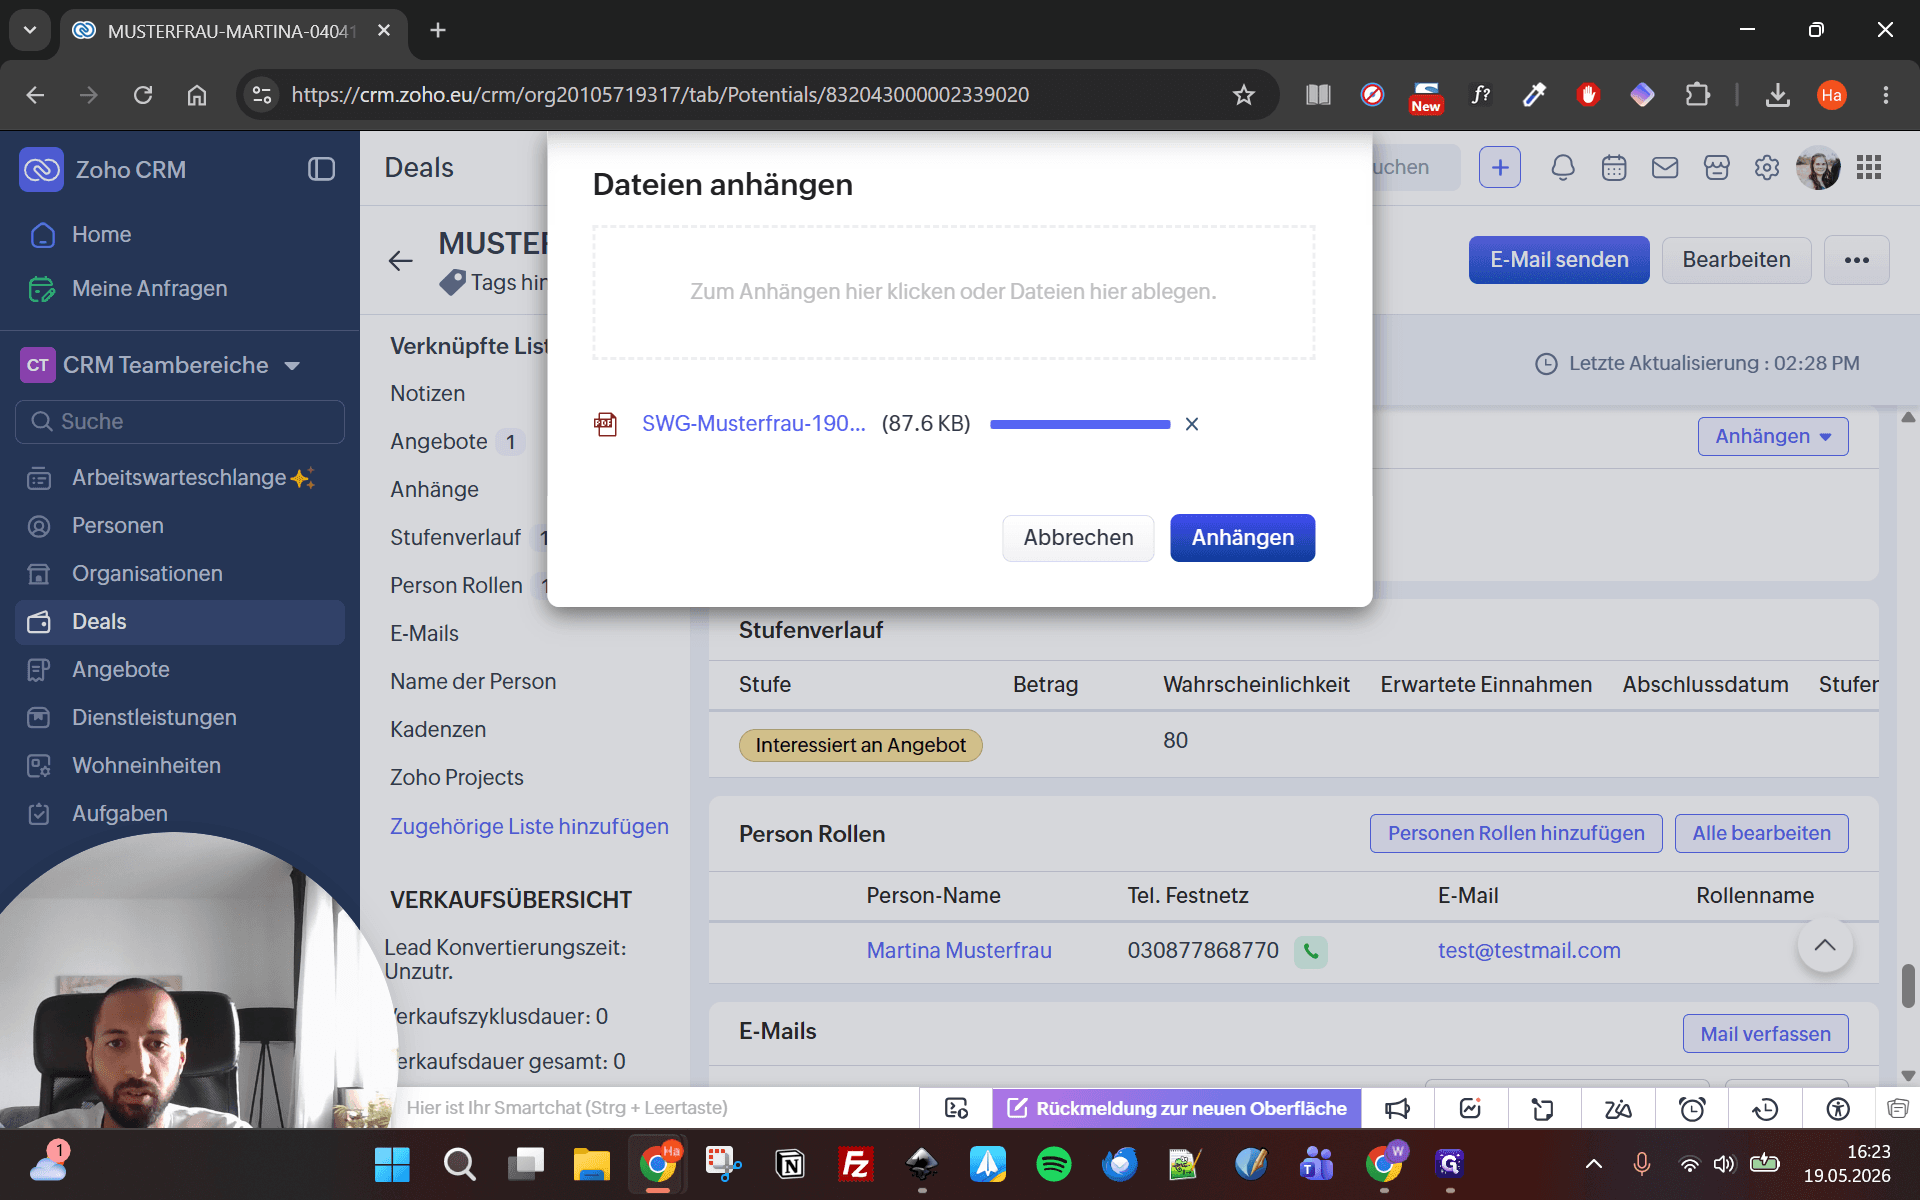Focus the sidebar Suche field
This screenshot has width=1920, height=1200.
point(180,422)
